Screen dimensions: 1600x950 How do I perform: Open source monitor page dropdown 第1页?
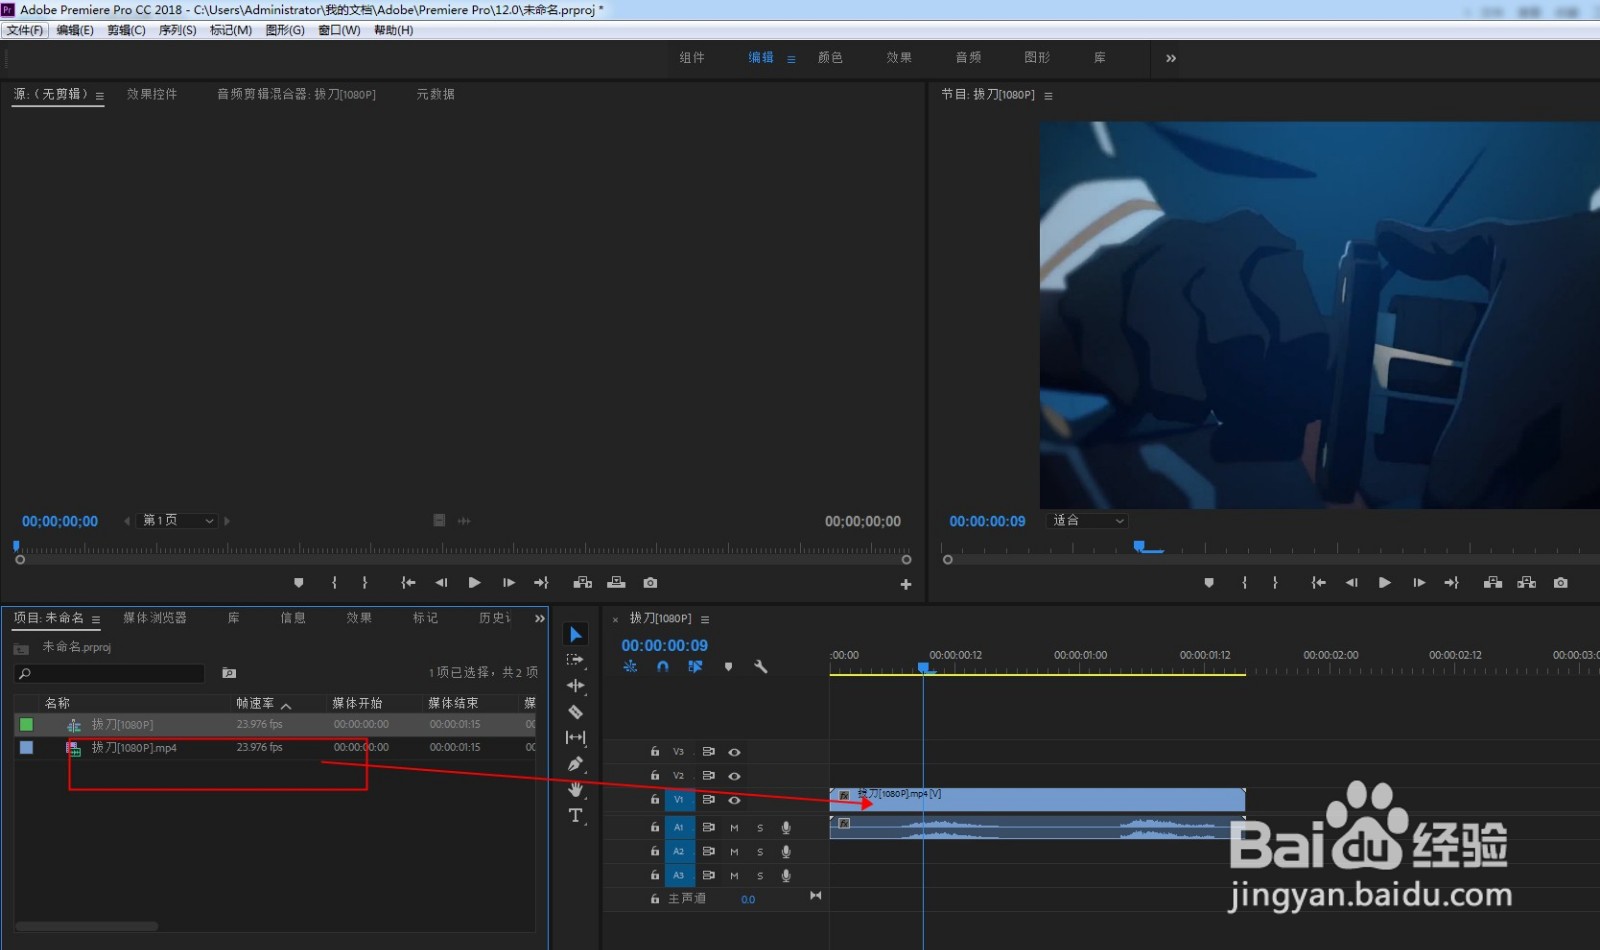[179, 521]
